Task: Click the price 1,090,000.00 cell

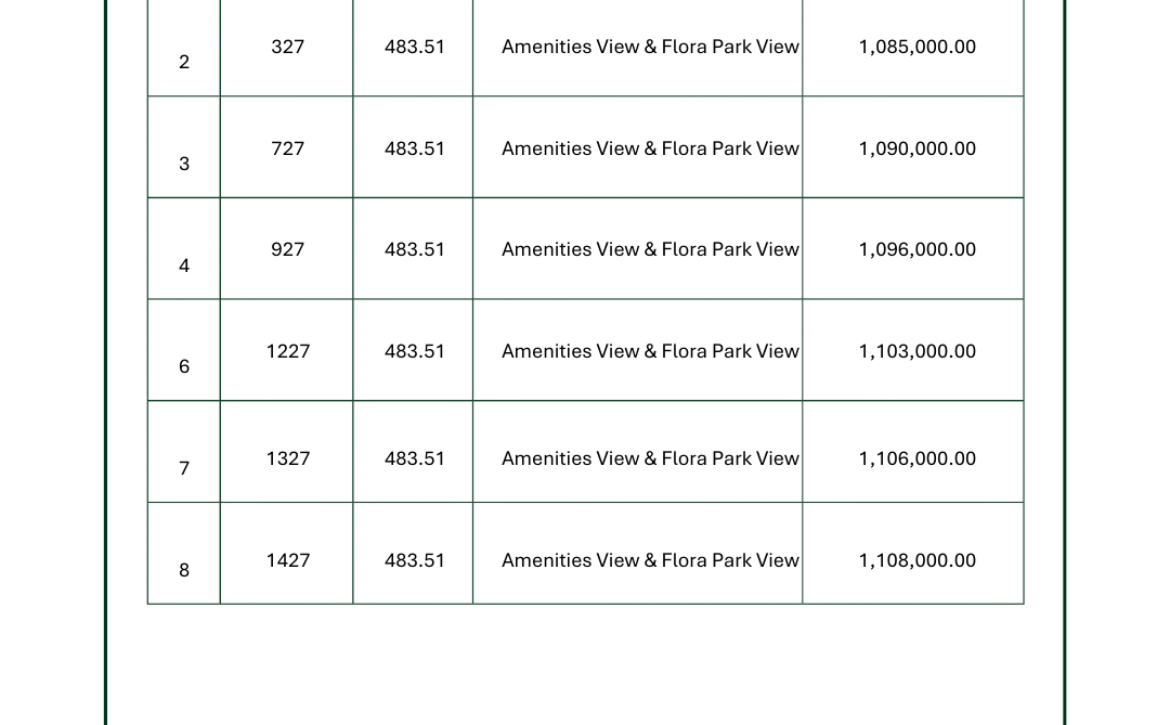Action: click(913, 148)
